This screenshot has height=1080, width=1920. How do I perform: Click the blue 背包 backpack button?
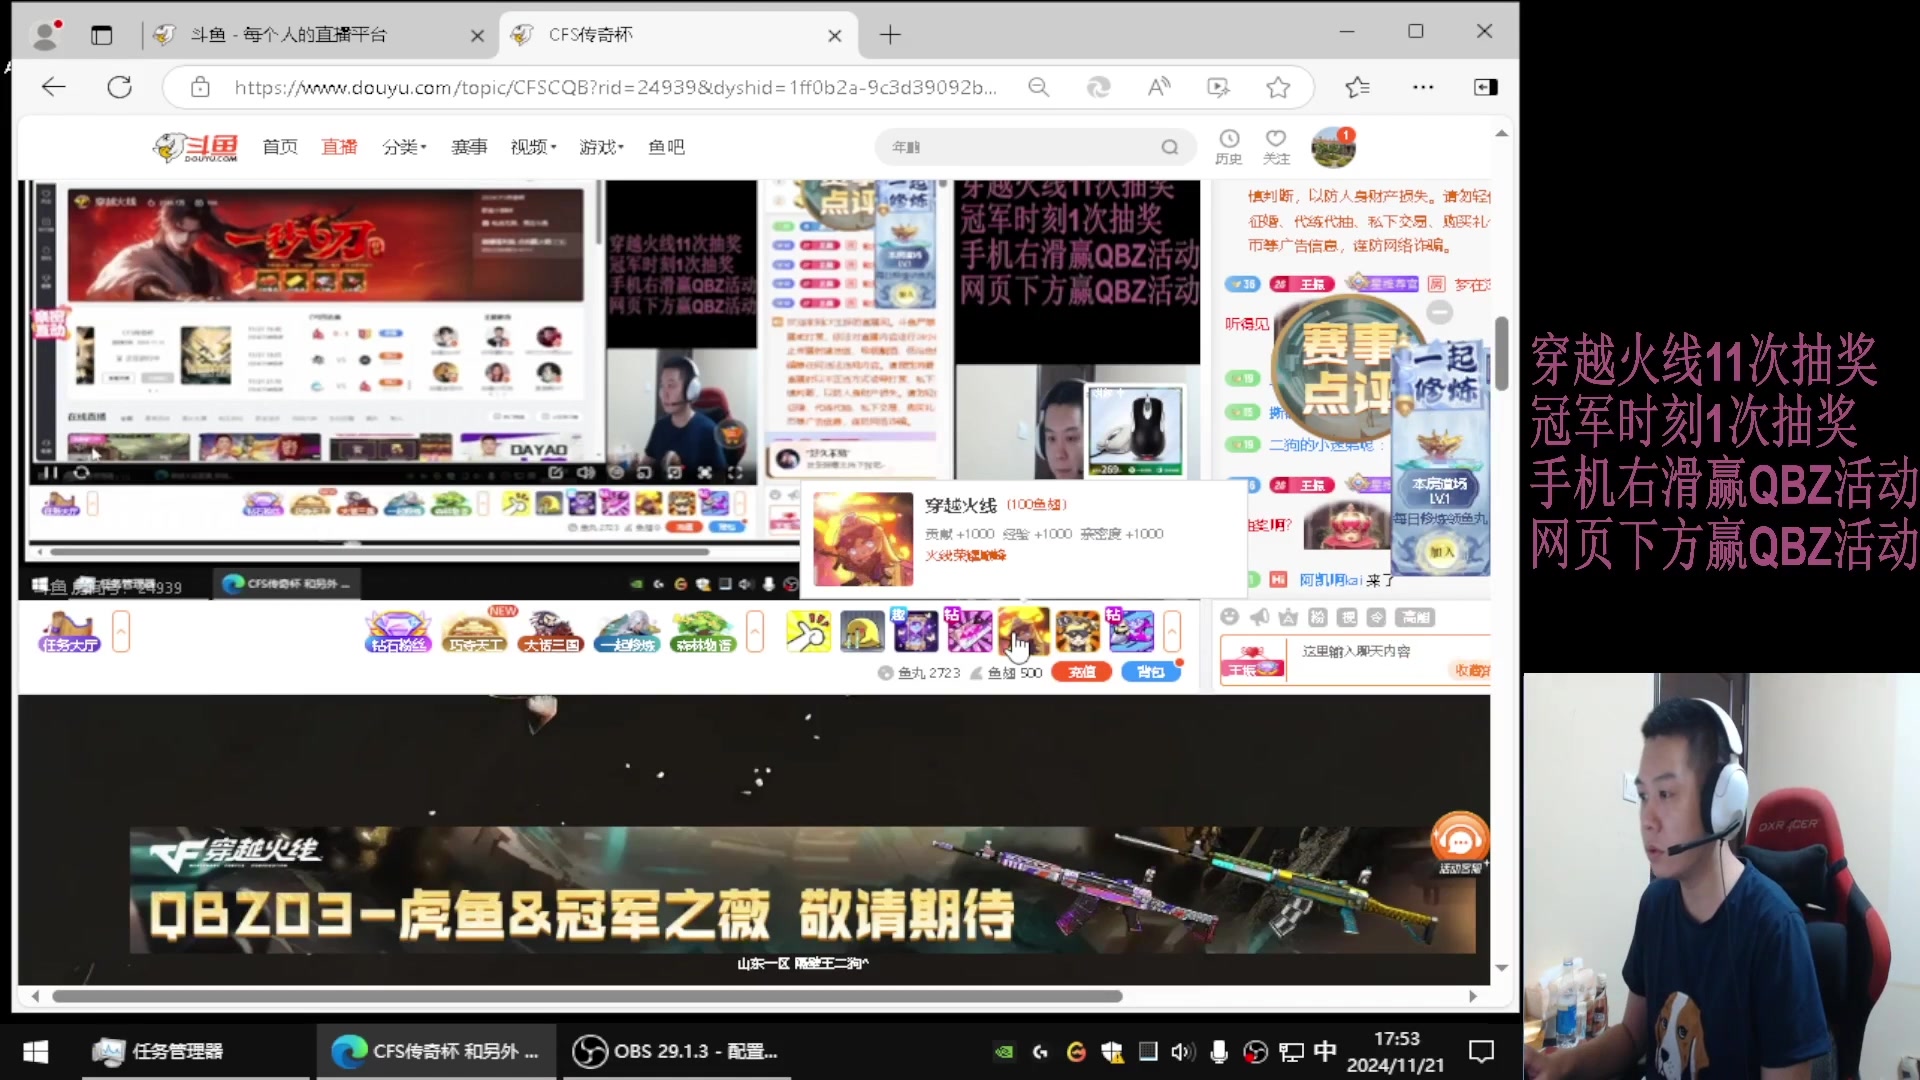click(x=1151, y=672)
